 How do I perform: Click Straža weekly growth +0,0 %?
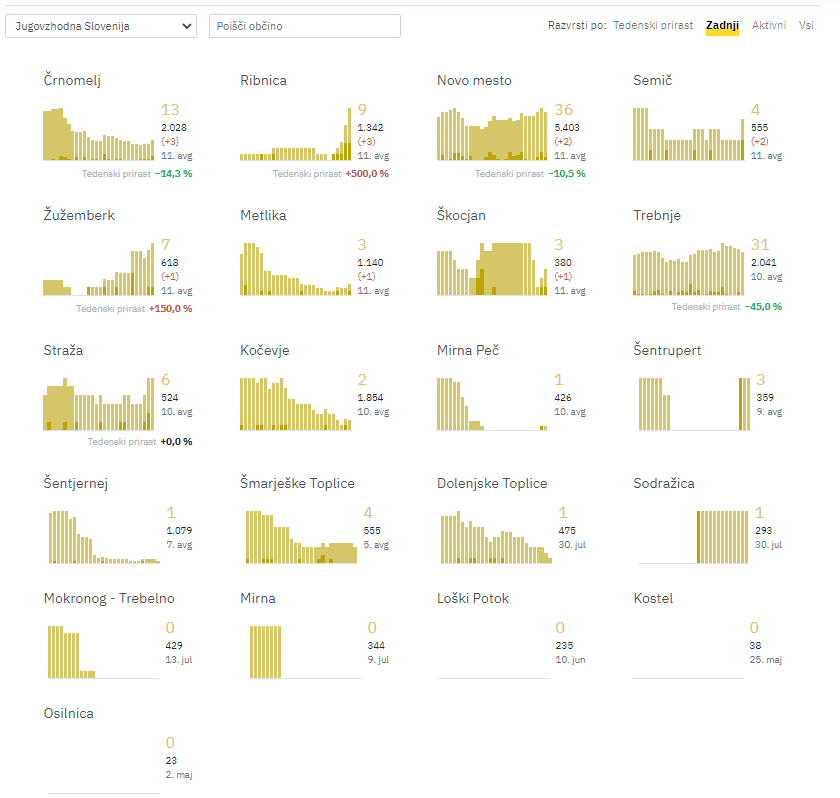[176, 441]
